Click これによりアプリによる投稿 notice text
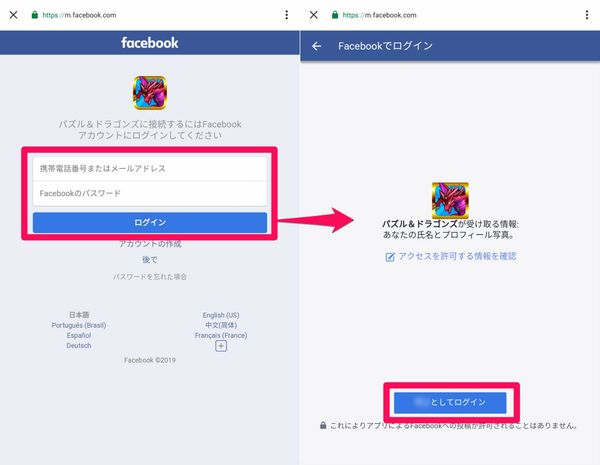This screenshot has width=600, height=465. (453, 426)
